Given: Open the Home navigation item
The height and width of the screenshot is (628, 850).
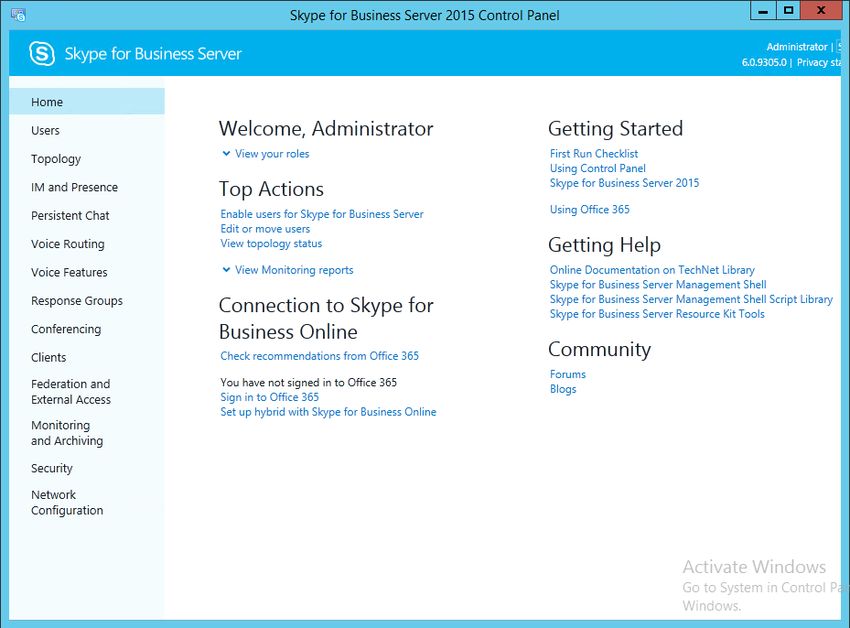Looking at the screenshot, I should [87, 101].
